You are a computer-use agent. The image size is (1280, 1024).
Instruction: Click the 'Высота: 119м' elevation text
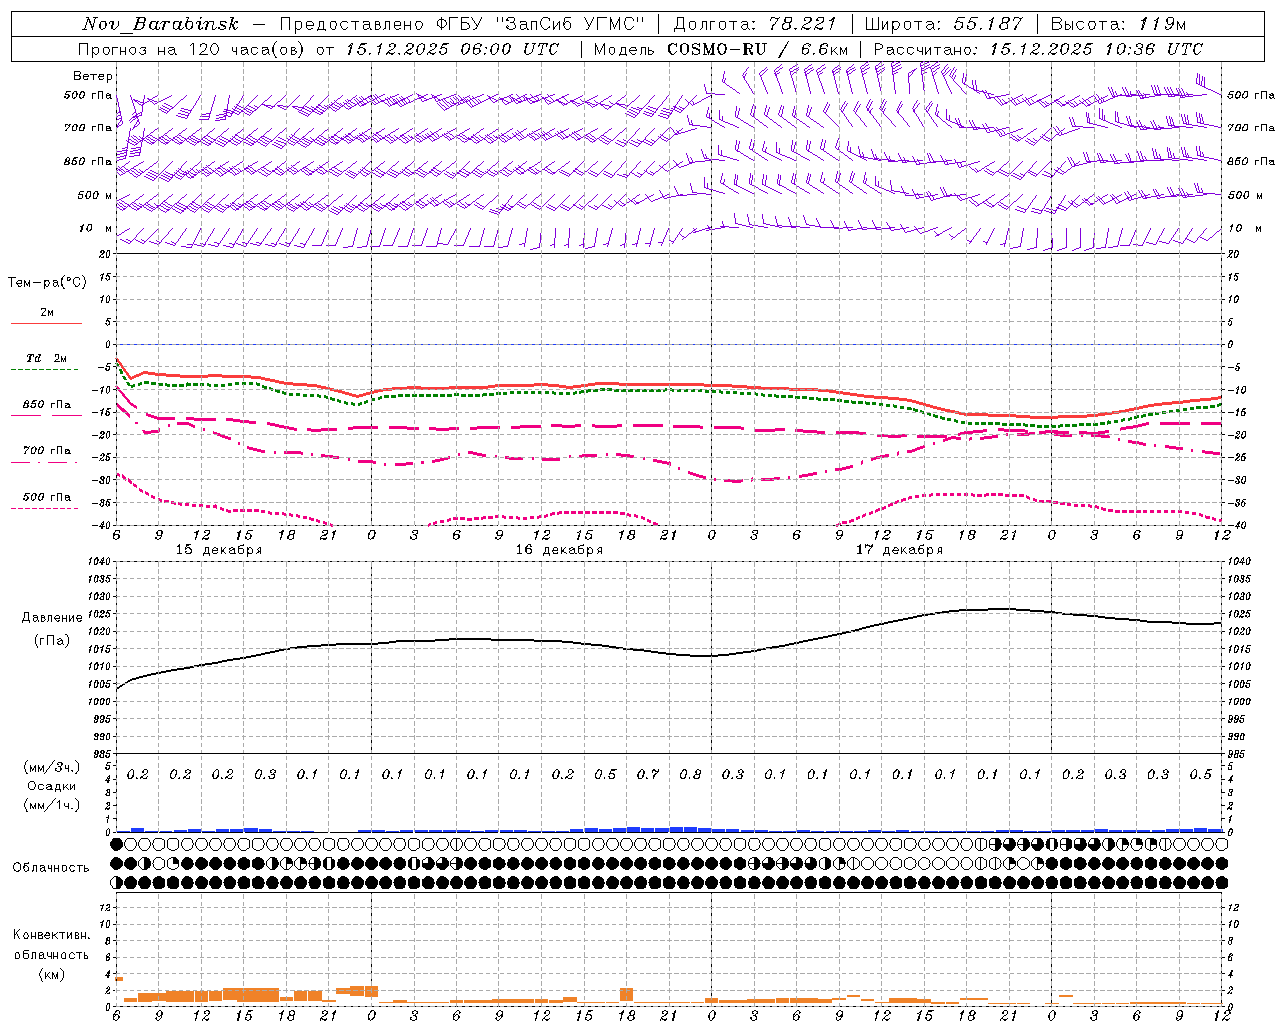(1118, 24)
